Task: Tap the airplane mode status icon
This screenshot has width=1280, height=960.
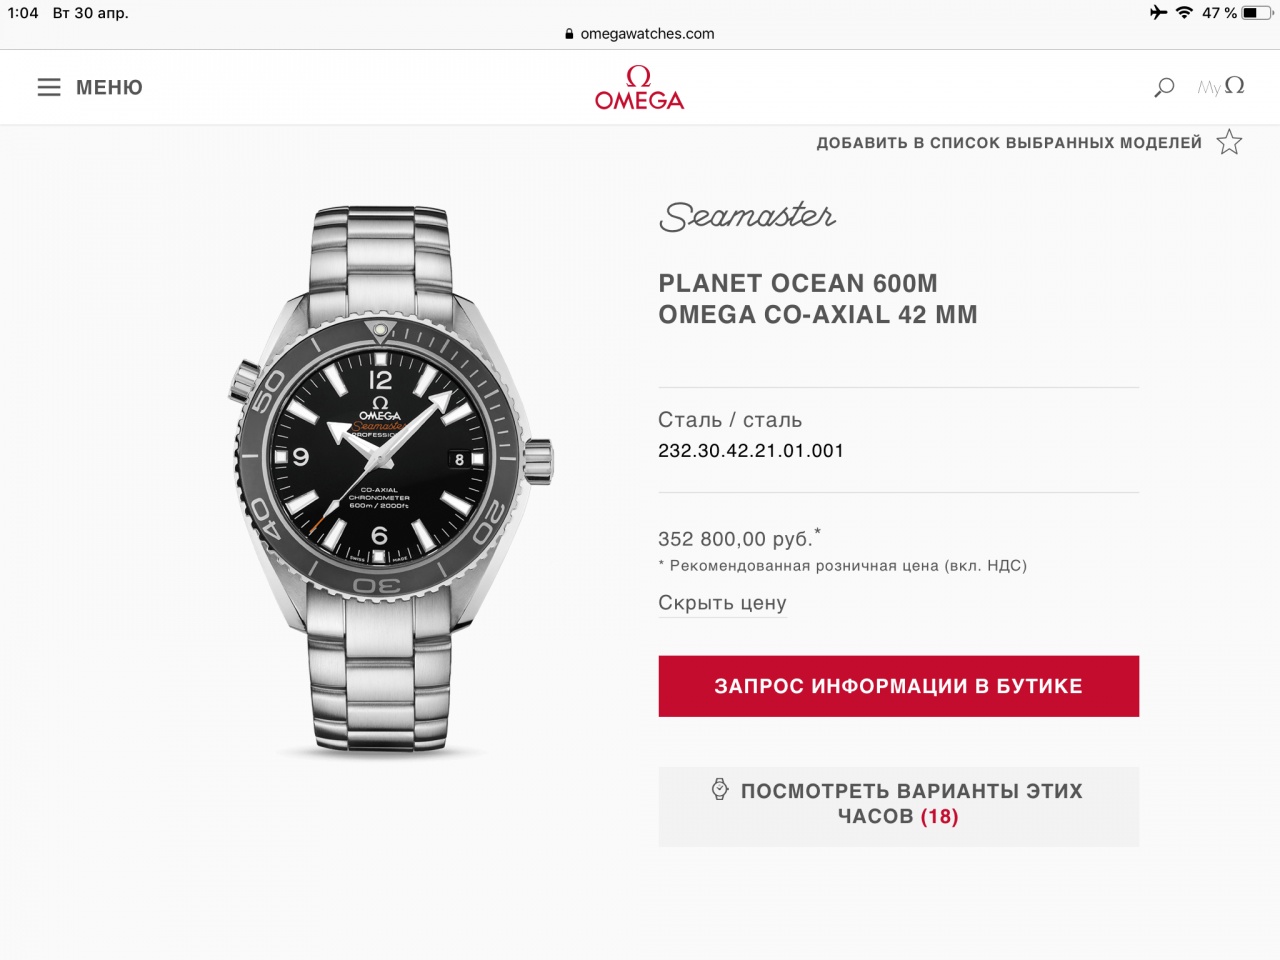Action: click(x=1158, y=13)
